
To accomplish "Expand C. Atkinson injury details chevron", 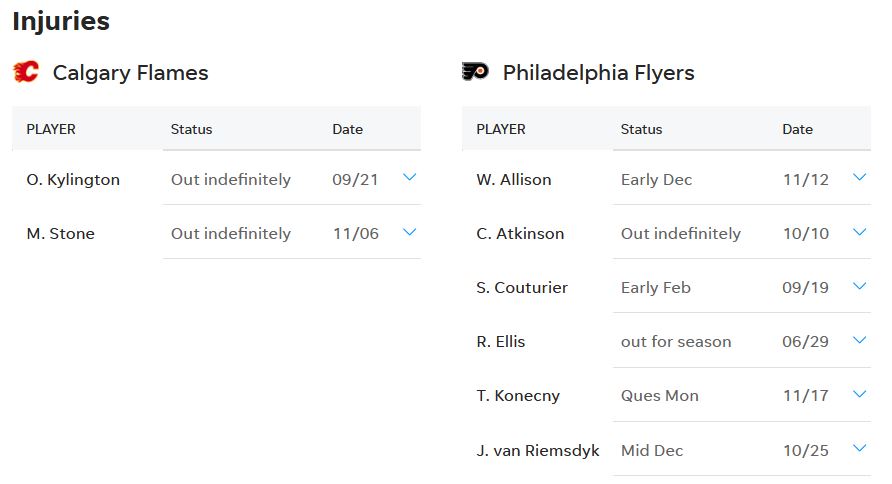I will click(859, 232).
